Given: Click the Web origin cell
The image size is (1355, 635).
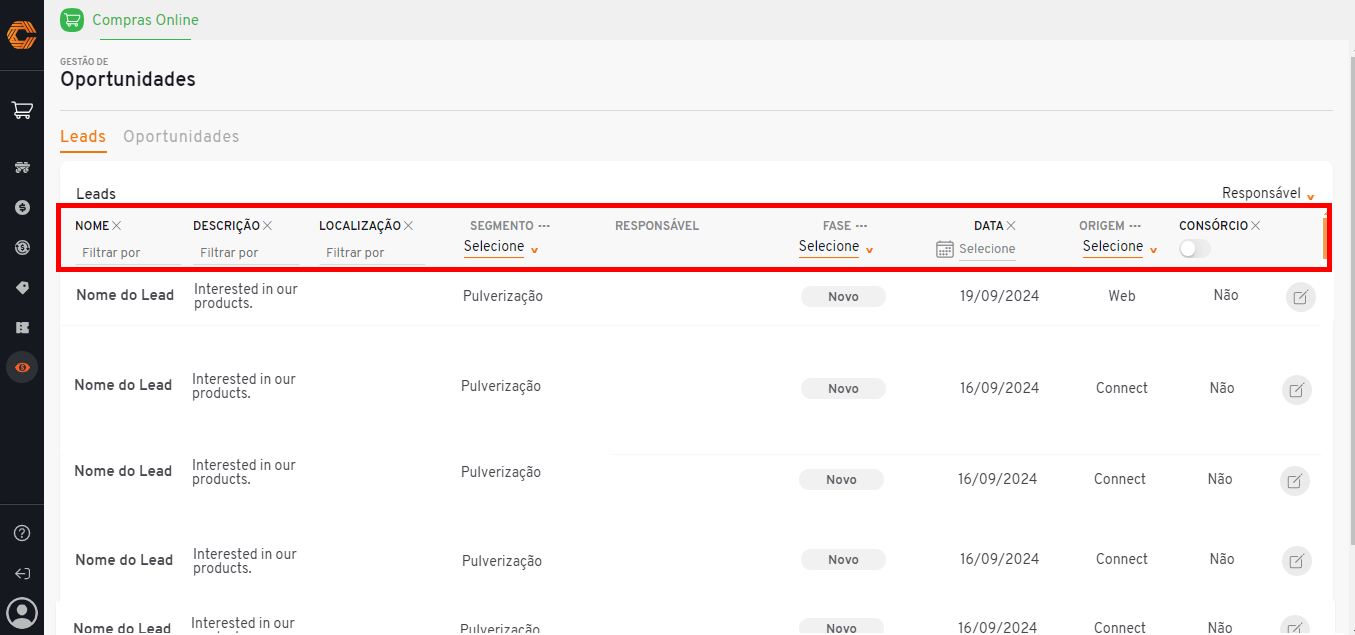Looking at the screenshot, I should 1122,296.
